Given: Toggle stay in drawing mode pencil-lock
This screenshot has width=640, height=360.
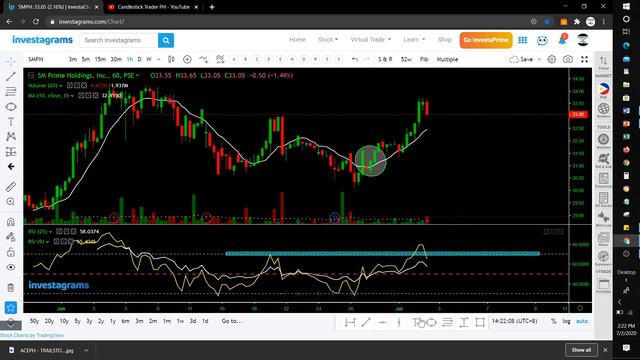Looking at the screenshot, I should click(11, 237).
